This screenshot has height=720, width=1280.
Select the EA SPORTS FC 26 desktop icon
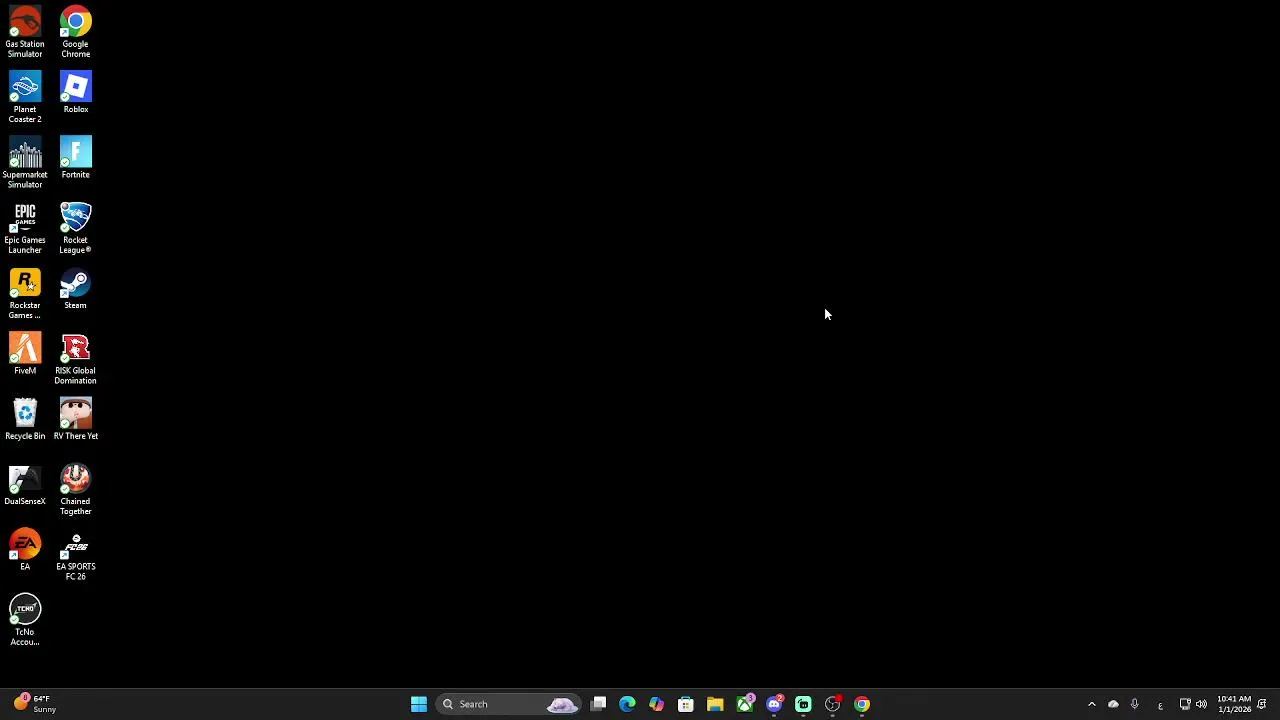click(75, 555)
